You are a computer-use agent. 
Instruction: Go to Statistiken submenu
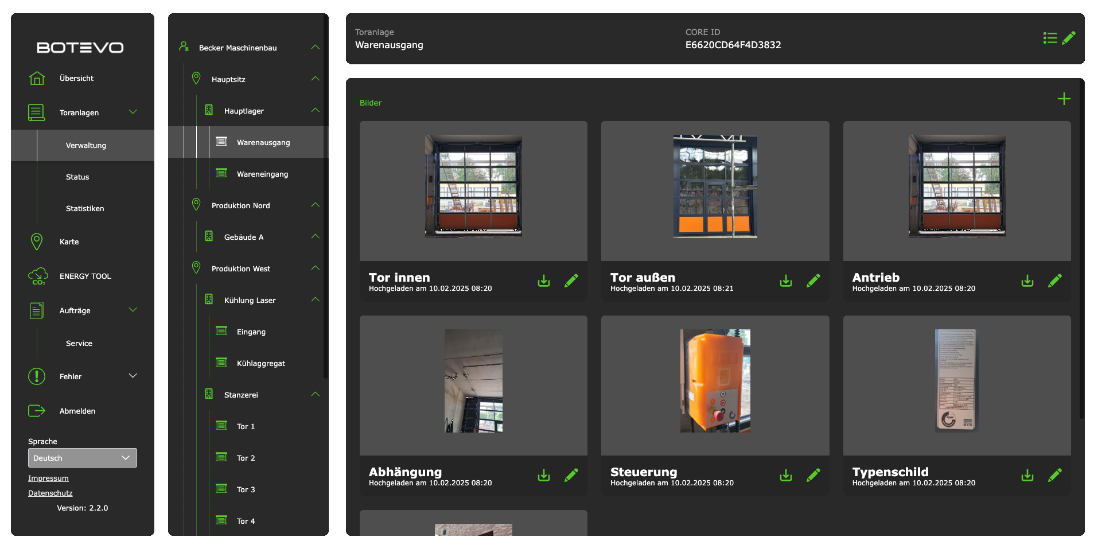click(x=85, y=209)
